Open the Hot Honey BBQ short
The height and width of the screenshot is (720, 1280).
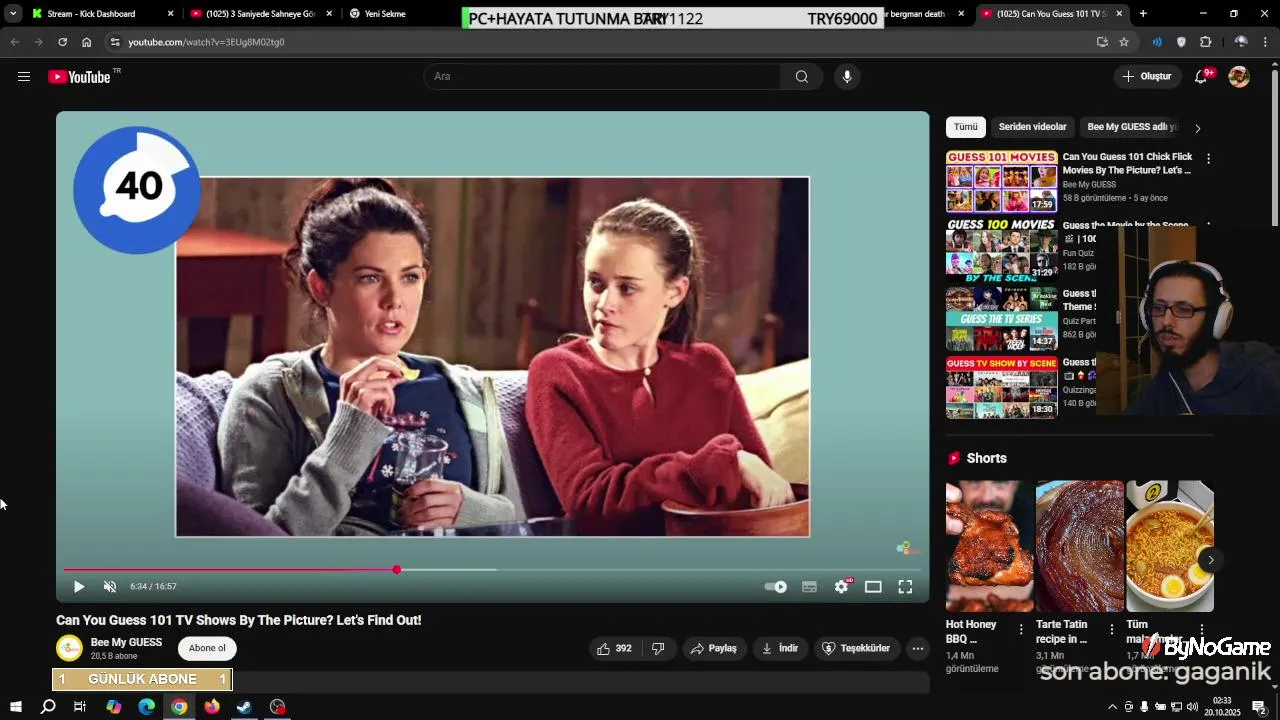coord(990,546)
